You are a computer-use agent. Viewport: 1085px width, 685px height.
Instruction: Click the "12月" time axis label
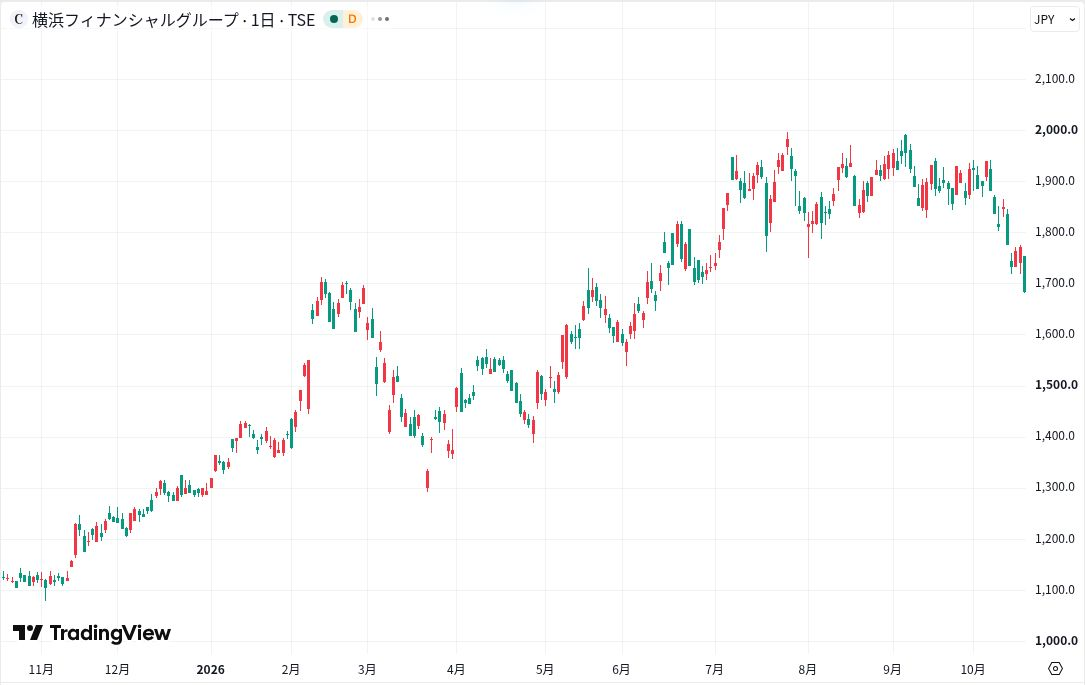[118, 670]
